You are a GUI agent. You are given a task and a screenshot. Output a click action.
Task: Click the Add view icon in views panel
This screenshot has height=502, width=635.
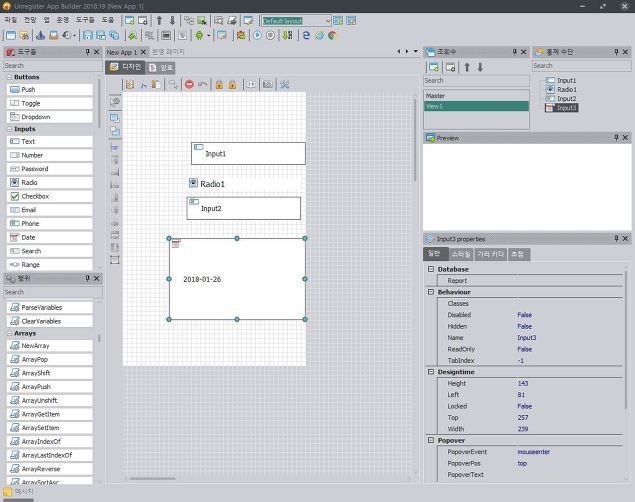[434, 67]
